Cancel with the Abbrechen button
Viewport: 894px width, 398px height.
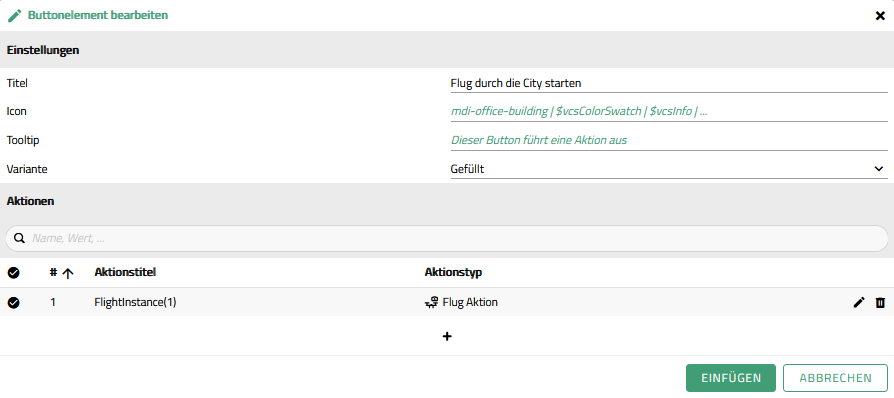click(835, 378)
